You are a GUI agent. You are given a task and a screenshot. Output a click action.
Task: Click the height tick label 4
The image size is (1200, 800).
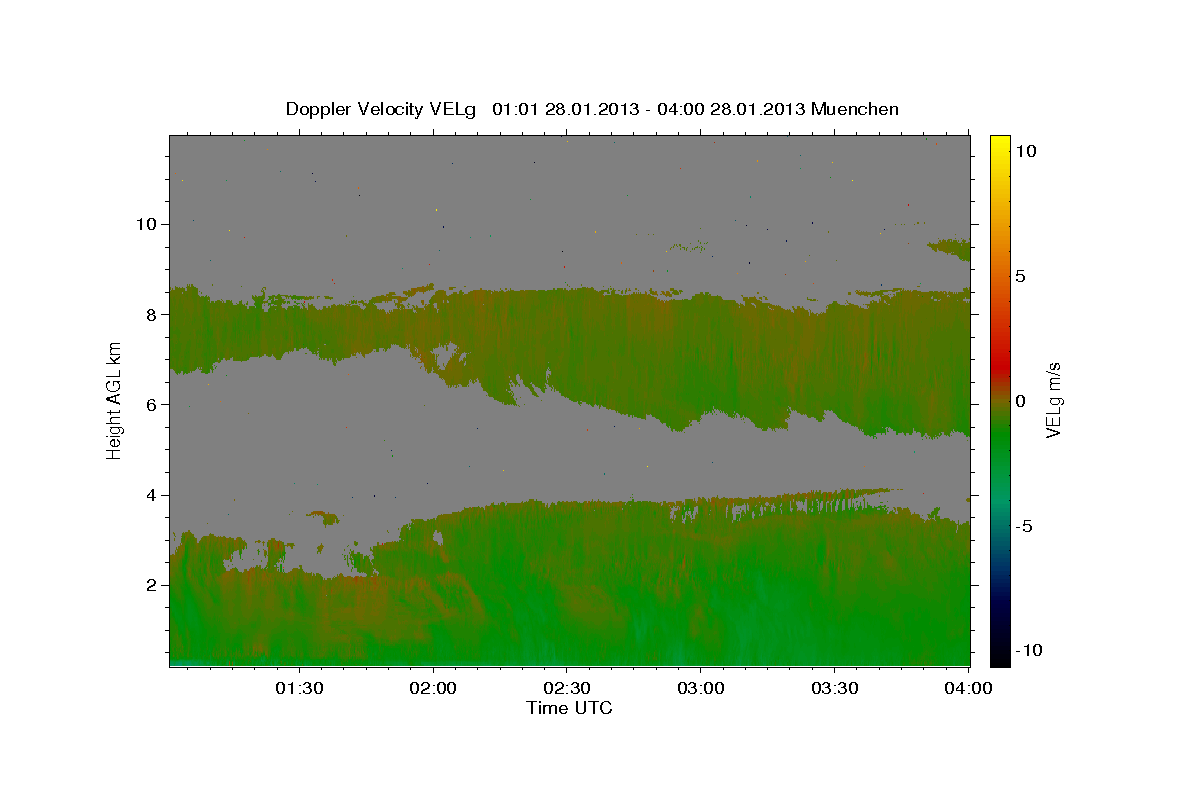tap(154, 495)
